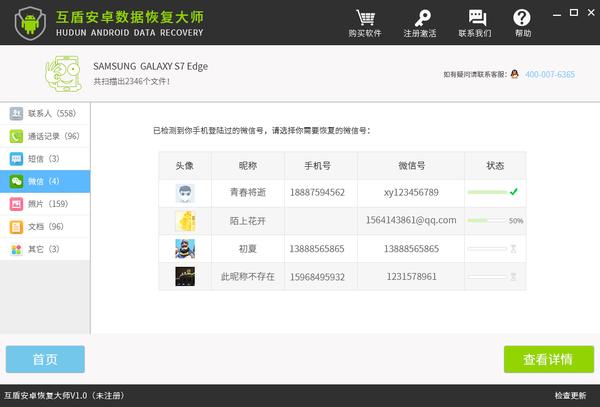Click the 50% status label

point(516,221)
